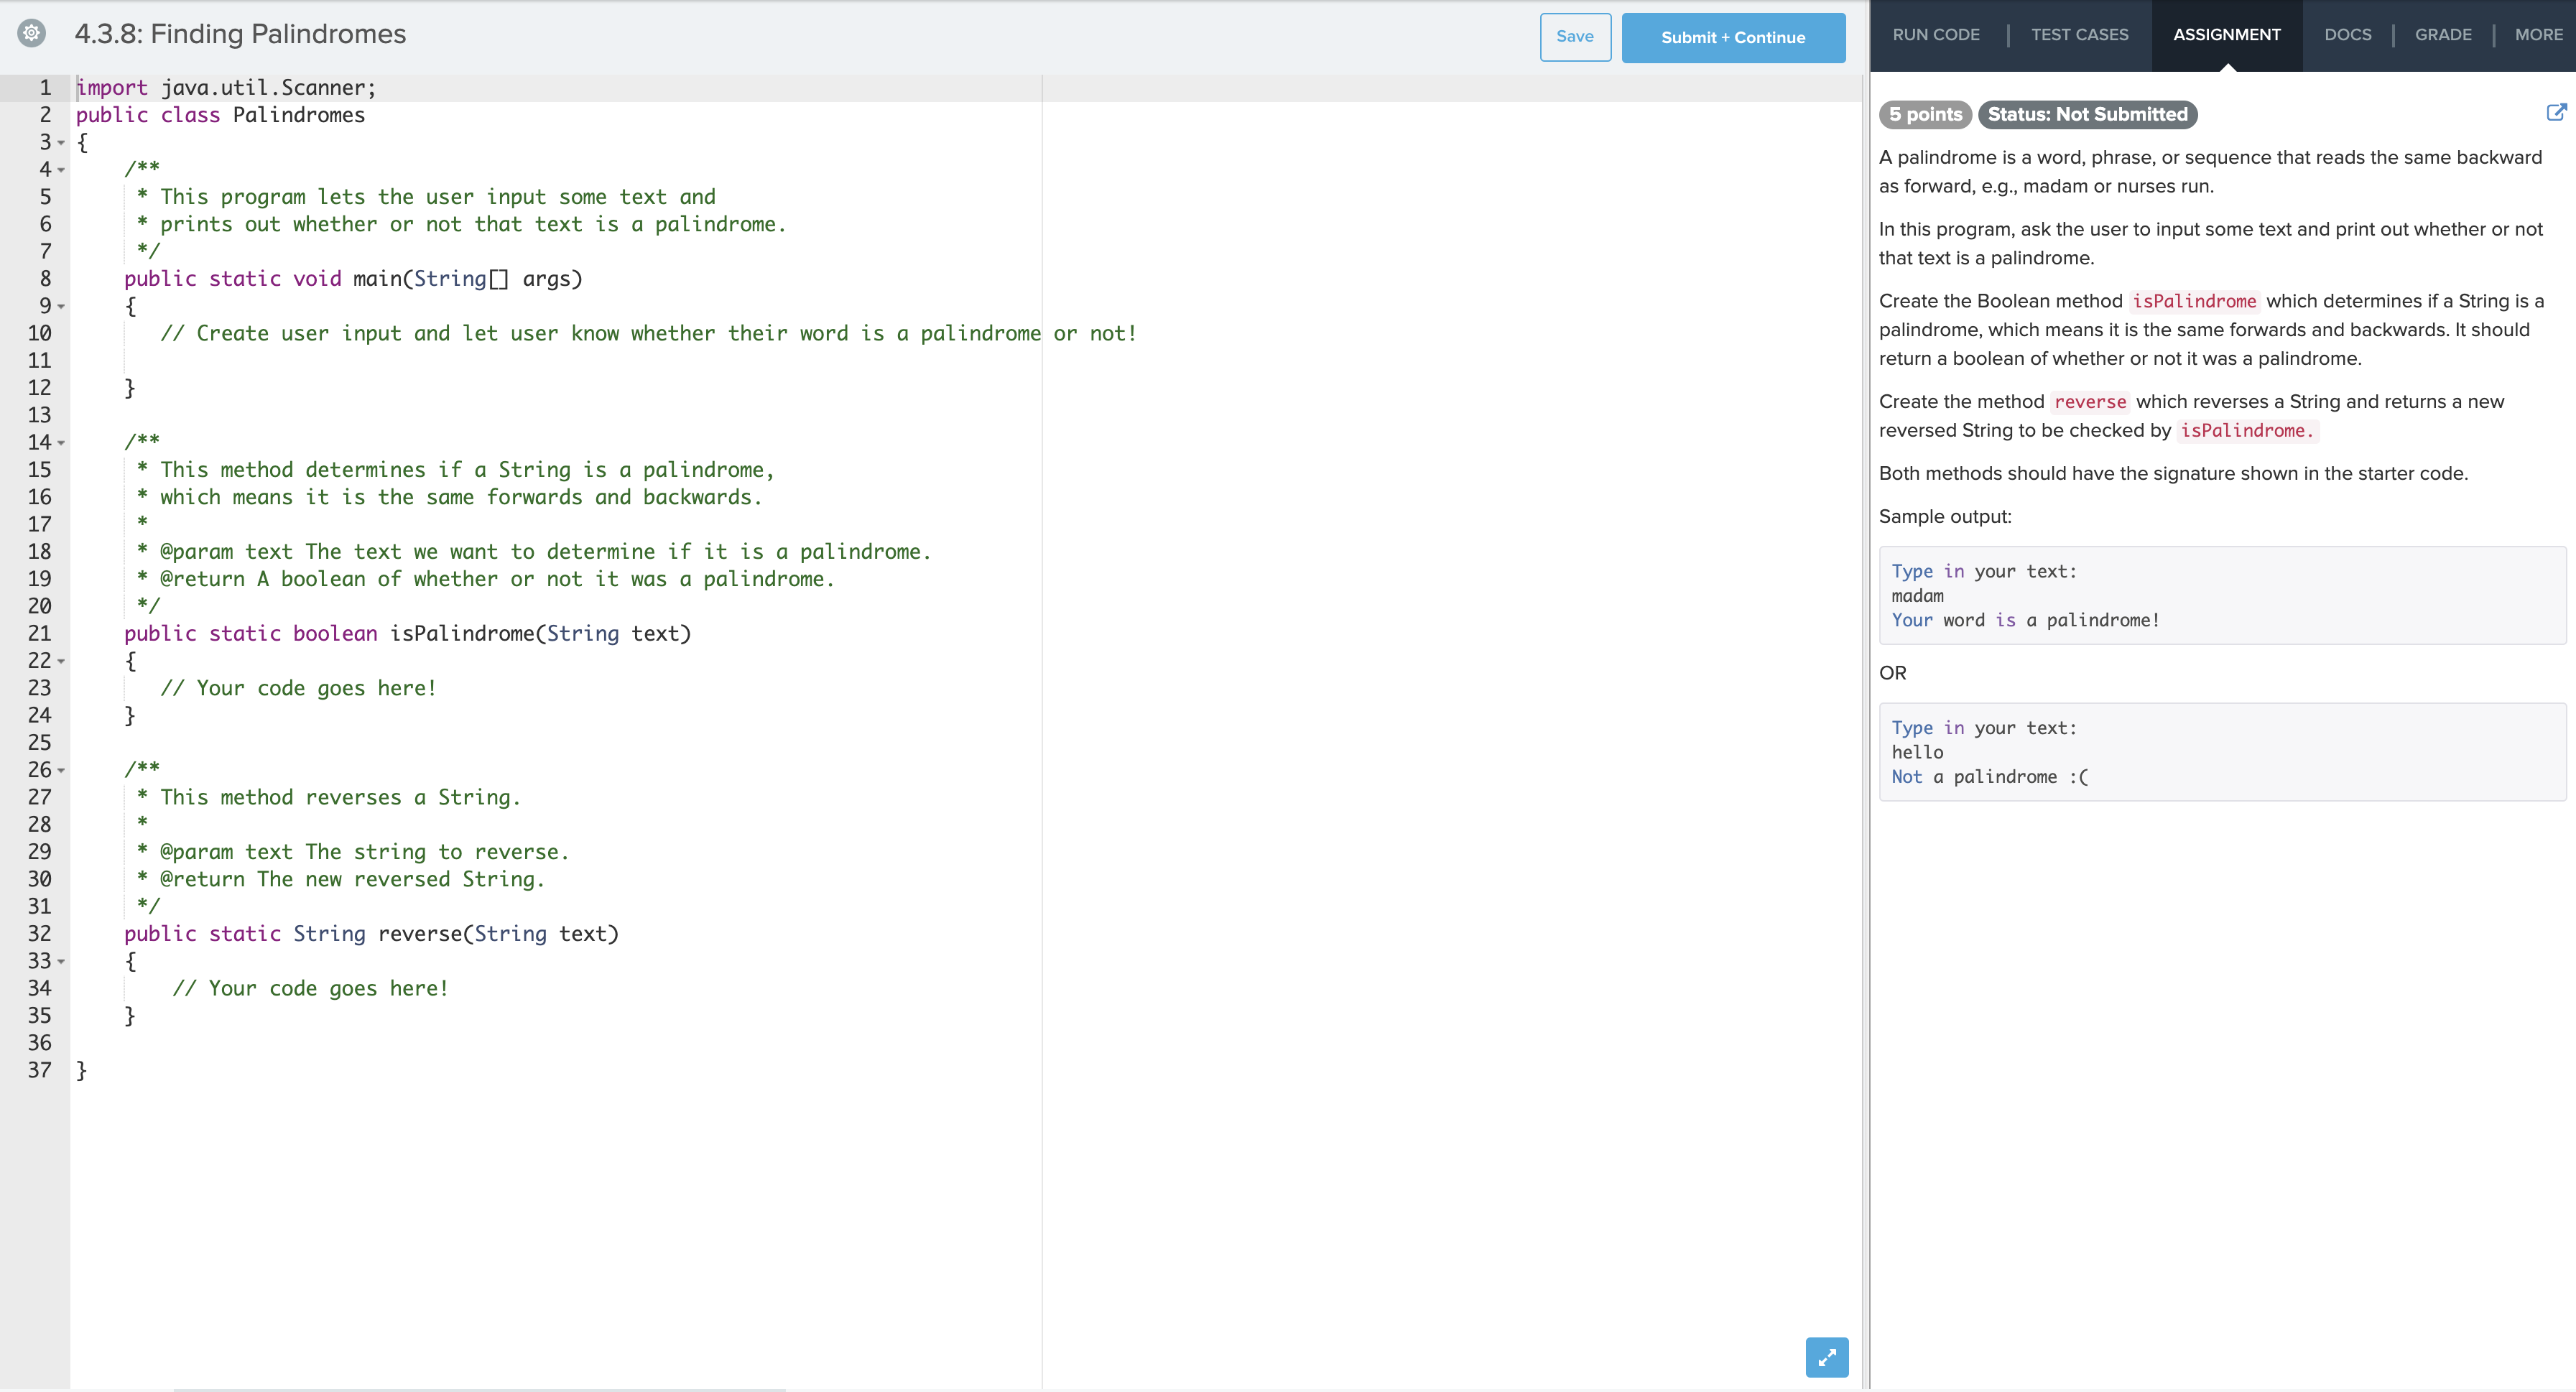Place cursor on empty line 11 in main

(400, 361)
